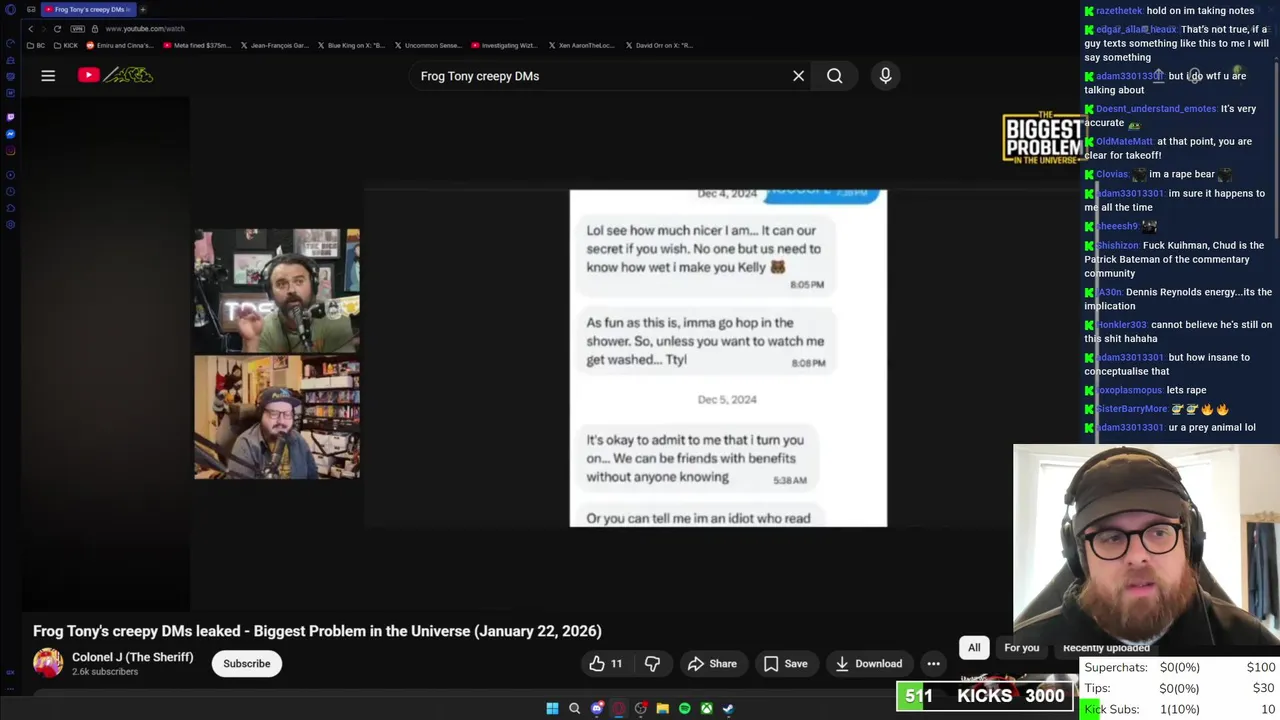Open the BC bookmarks folder
The height and width of the screenshot is (720, 1280).
[36, 45]
